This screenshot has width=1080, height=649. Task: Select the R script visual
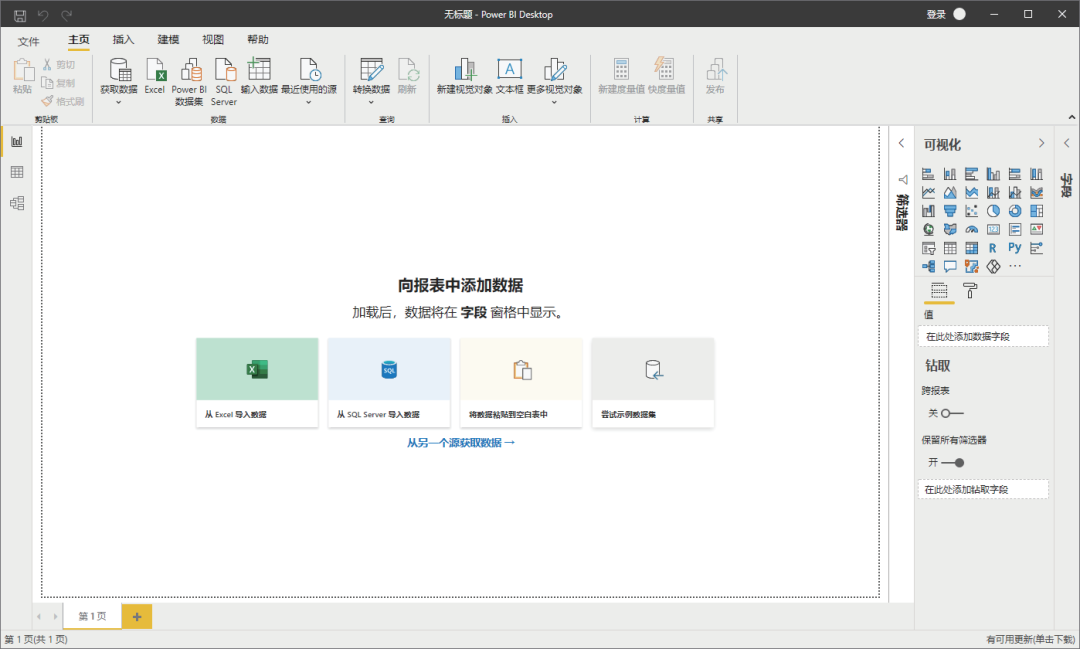[x=993, y=248]
